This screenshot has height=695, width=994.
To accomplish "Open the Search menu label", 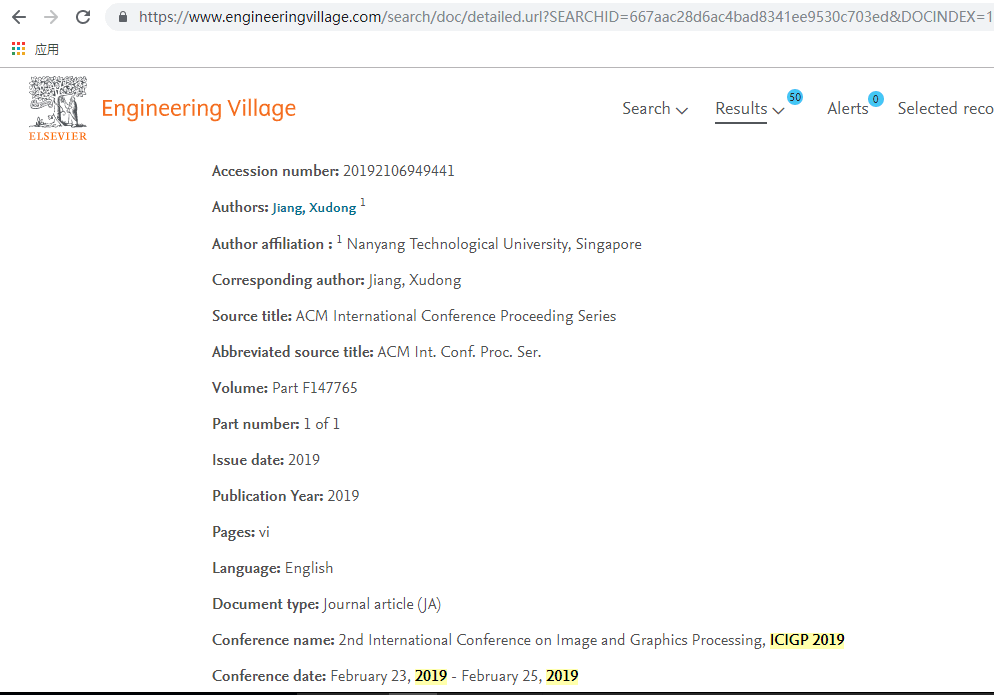I will pyautogui.click(x=646, y=108).
